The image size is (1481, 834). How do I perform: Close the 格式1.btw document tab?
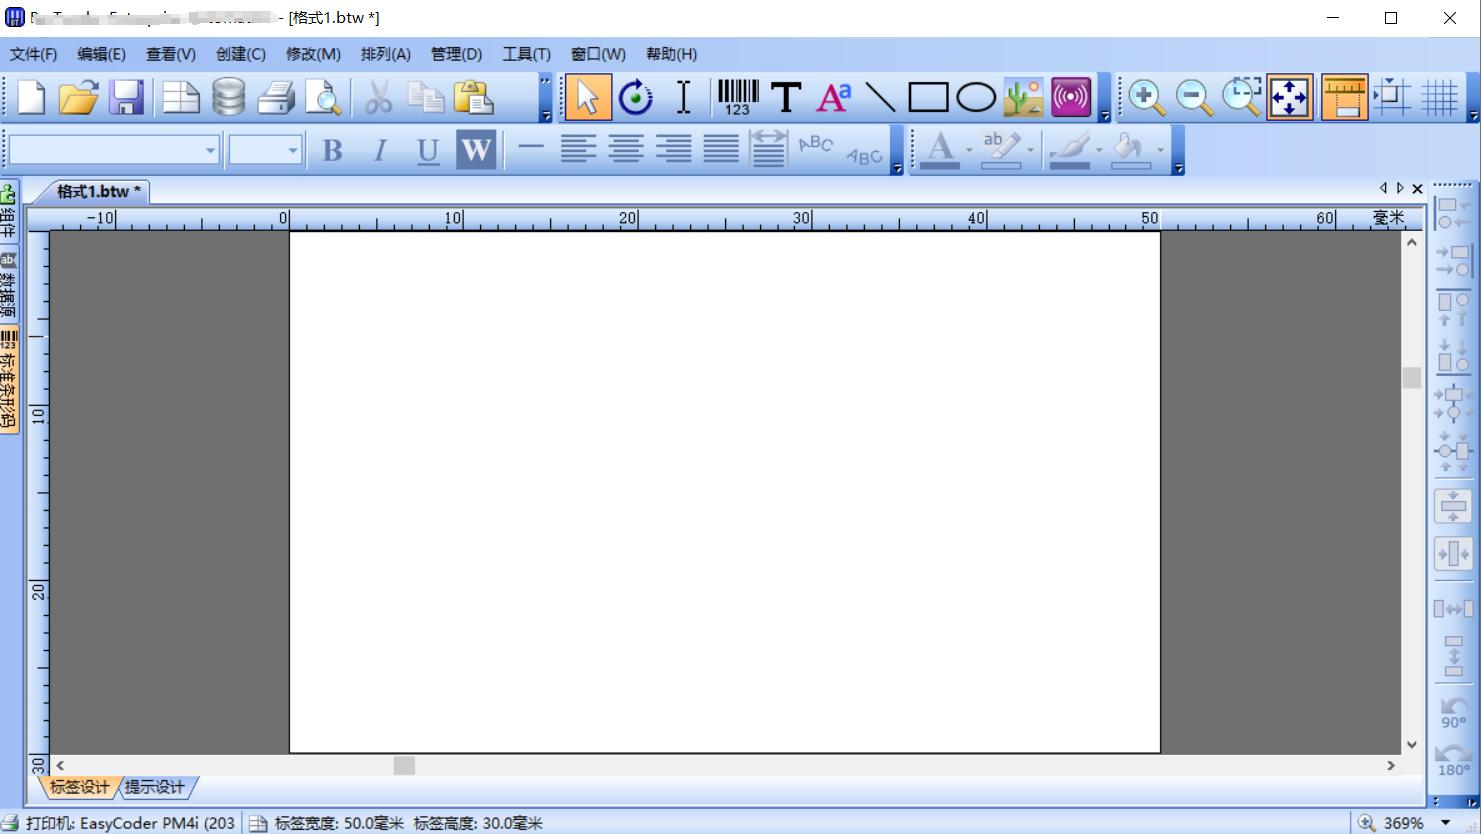tap(1417, 188)
